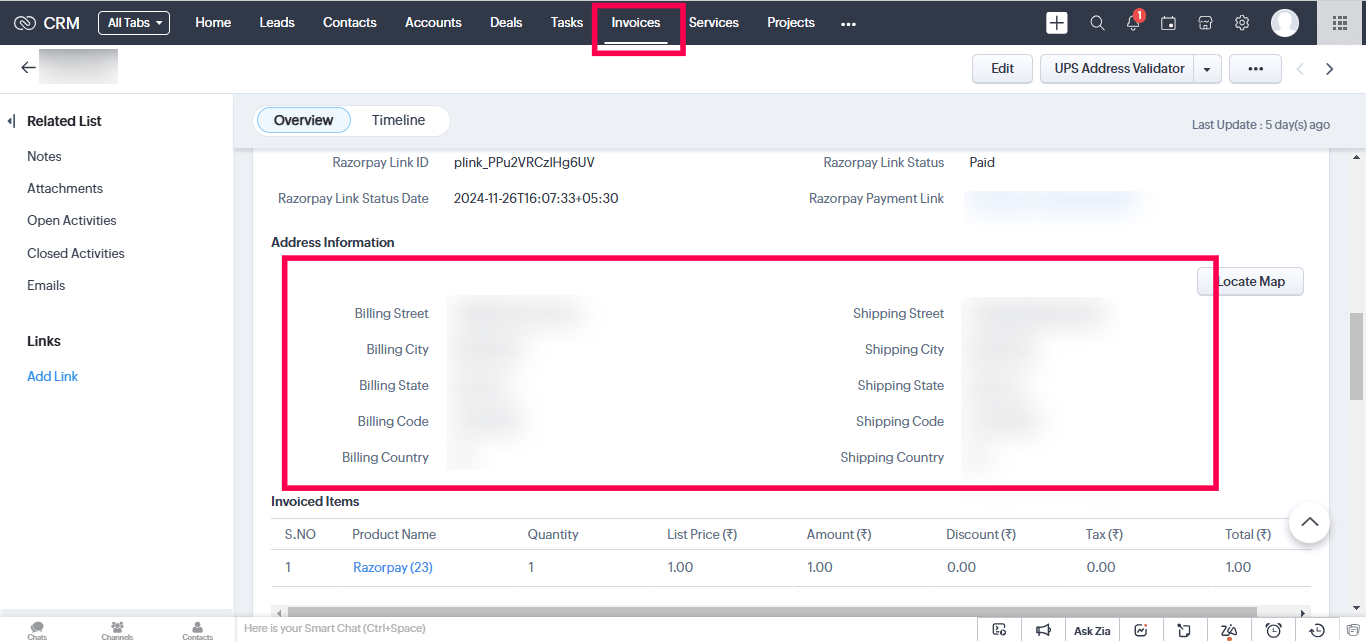Click the Zoho CRM logo icon
The height and width of the screenshot is (641, 1366).
pos(25,23)
